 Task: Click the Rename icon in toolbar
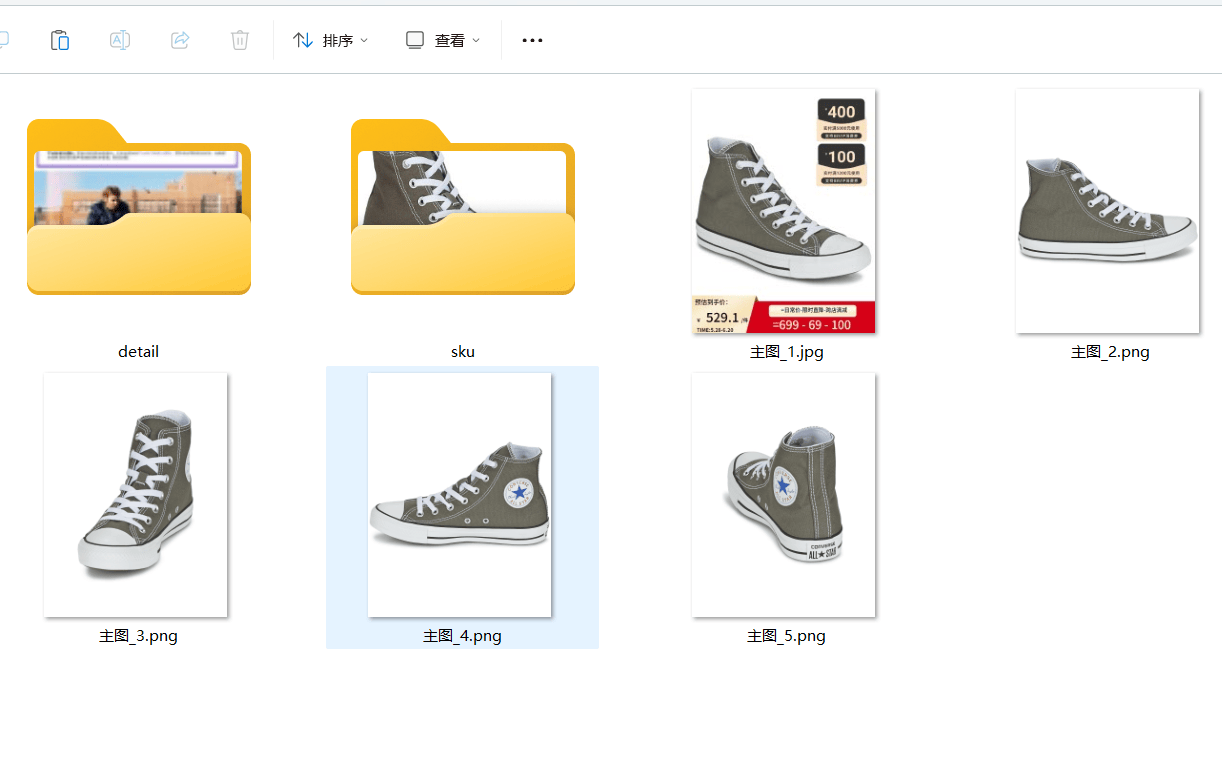(120, 40)
